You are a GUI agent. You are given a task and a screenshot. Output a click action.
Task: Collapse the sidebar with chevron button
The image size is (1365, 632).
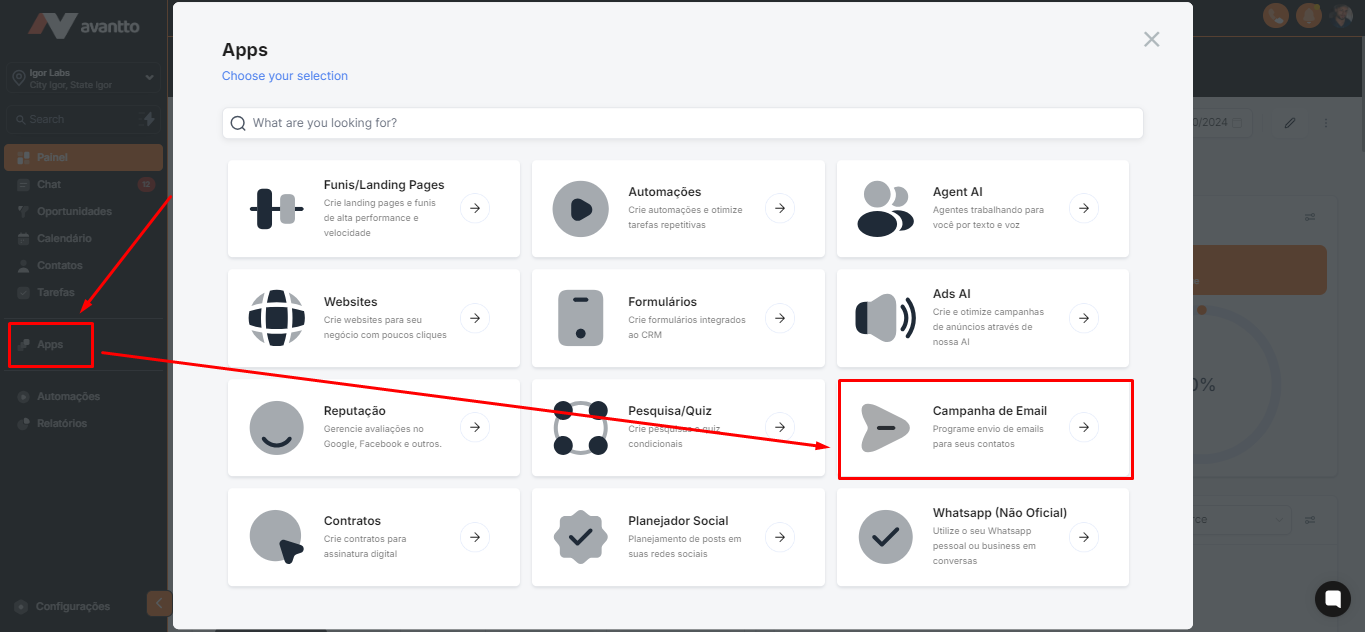[158, 603]
